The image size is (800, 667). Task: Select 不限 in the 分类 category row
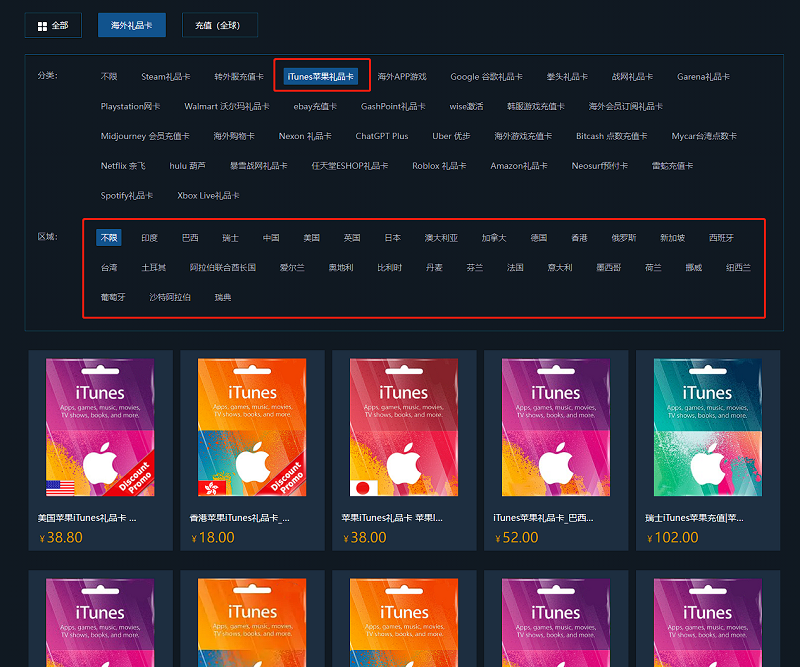coord(109,77)
